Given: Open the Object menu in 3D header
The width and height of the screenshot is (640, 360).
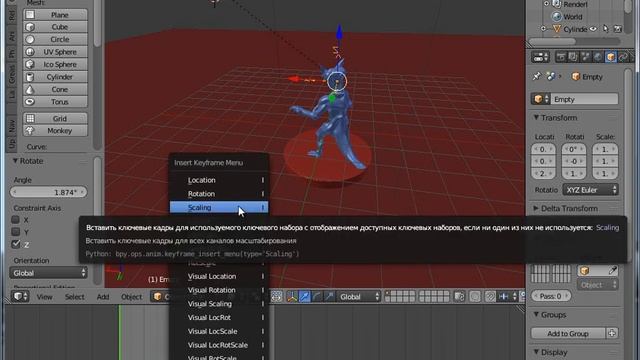Looking at the screenshot, I should (131, 297).
